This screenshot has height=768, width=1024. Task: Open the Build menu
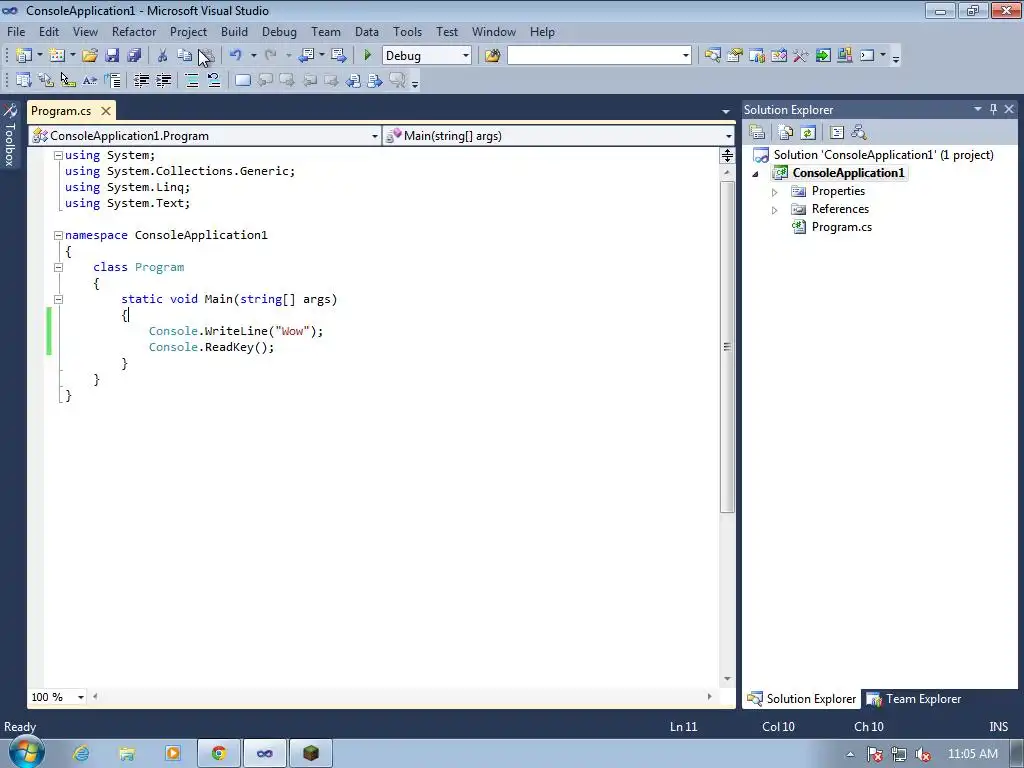click(x=234, y=31)
